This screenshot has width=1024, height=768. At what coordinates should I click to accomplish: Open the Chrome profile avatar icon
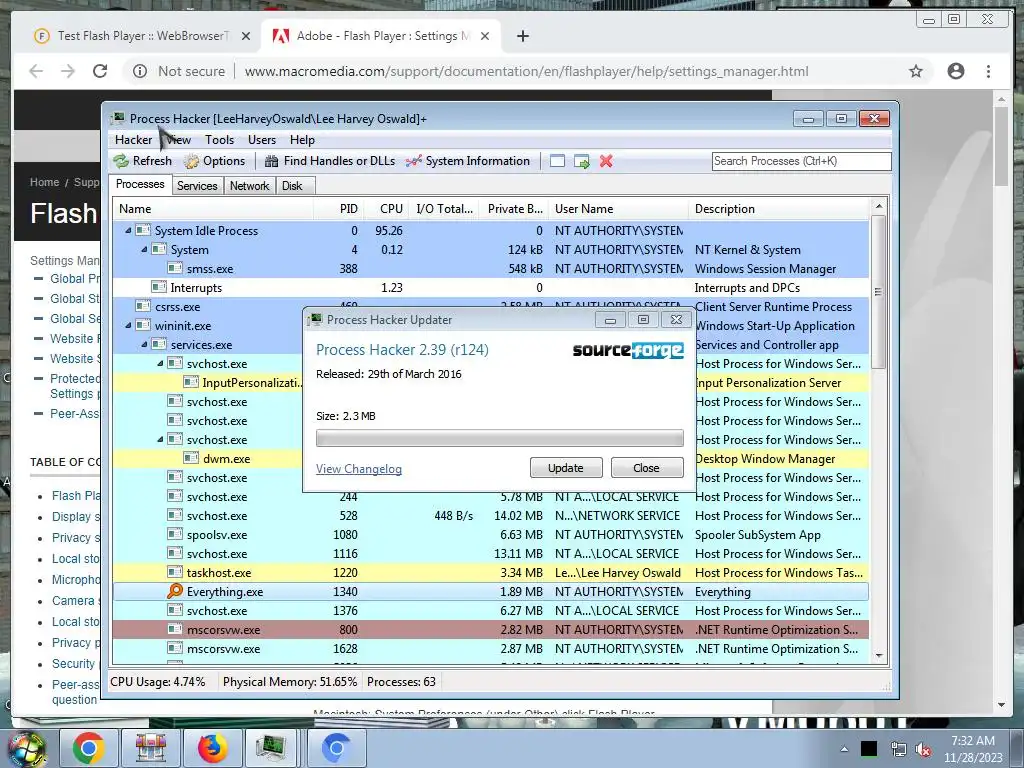coord(955,71)
